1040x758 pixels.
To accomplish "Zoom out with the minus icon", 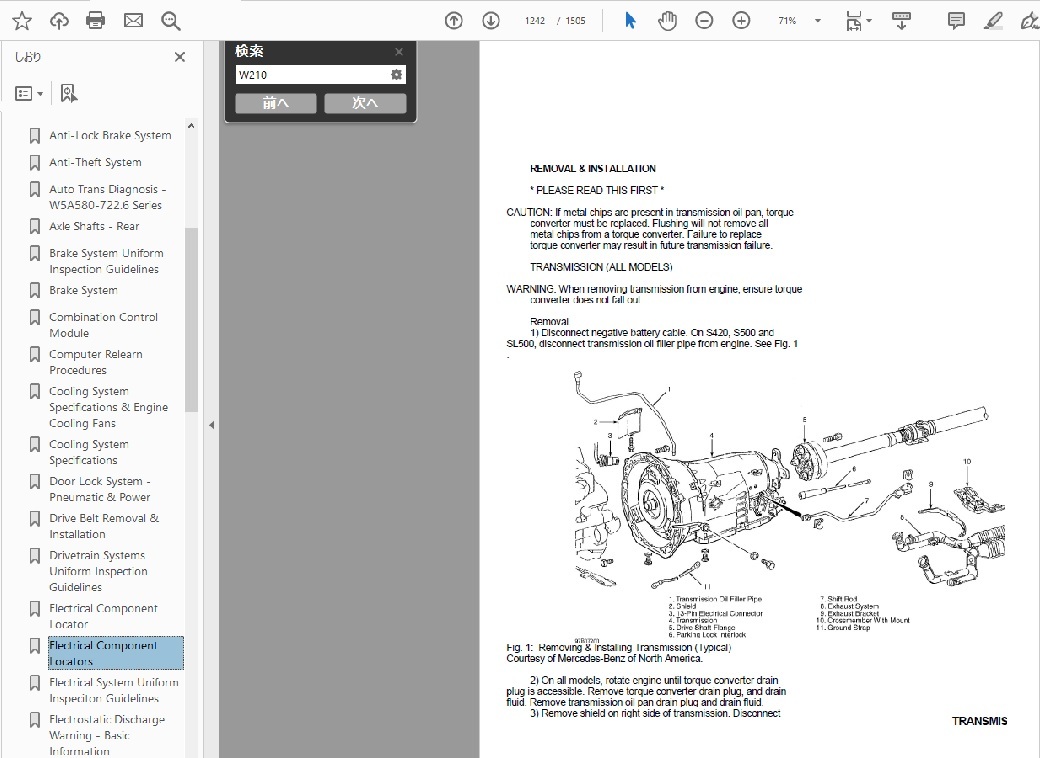I will point(704,20).
